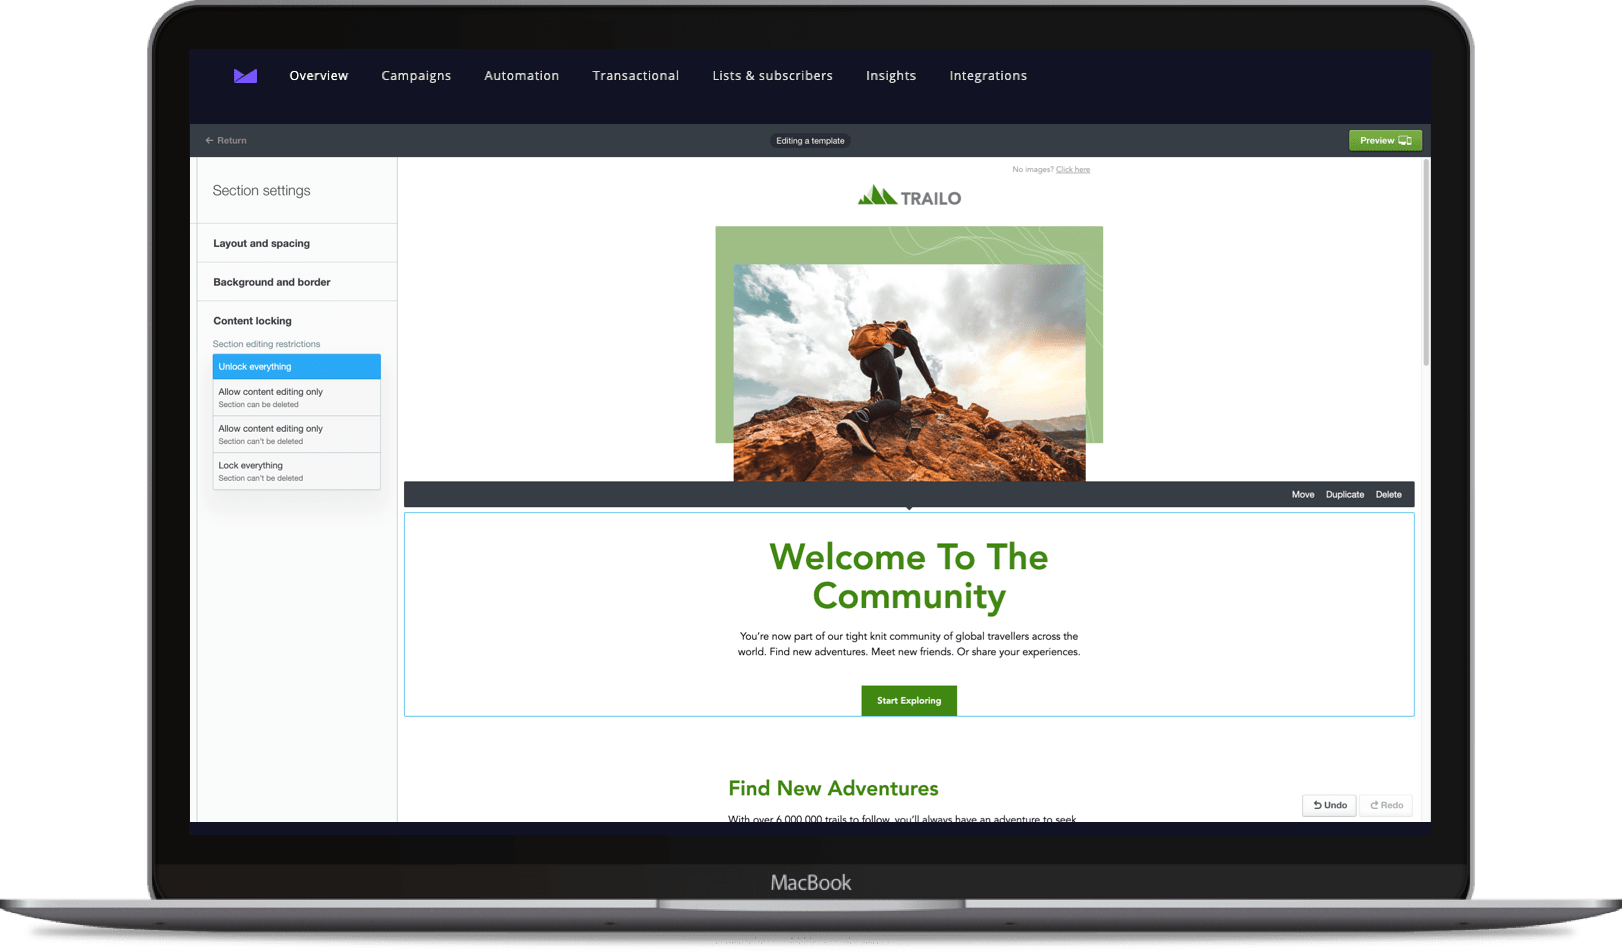Open Insights from the navigation bar
The height and width of the screenshot is (952, 1622).
click(890, 75)
